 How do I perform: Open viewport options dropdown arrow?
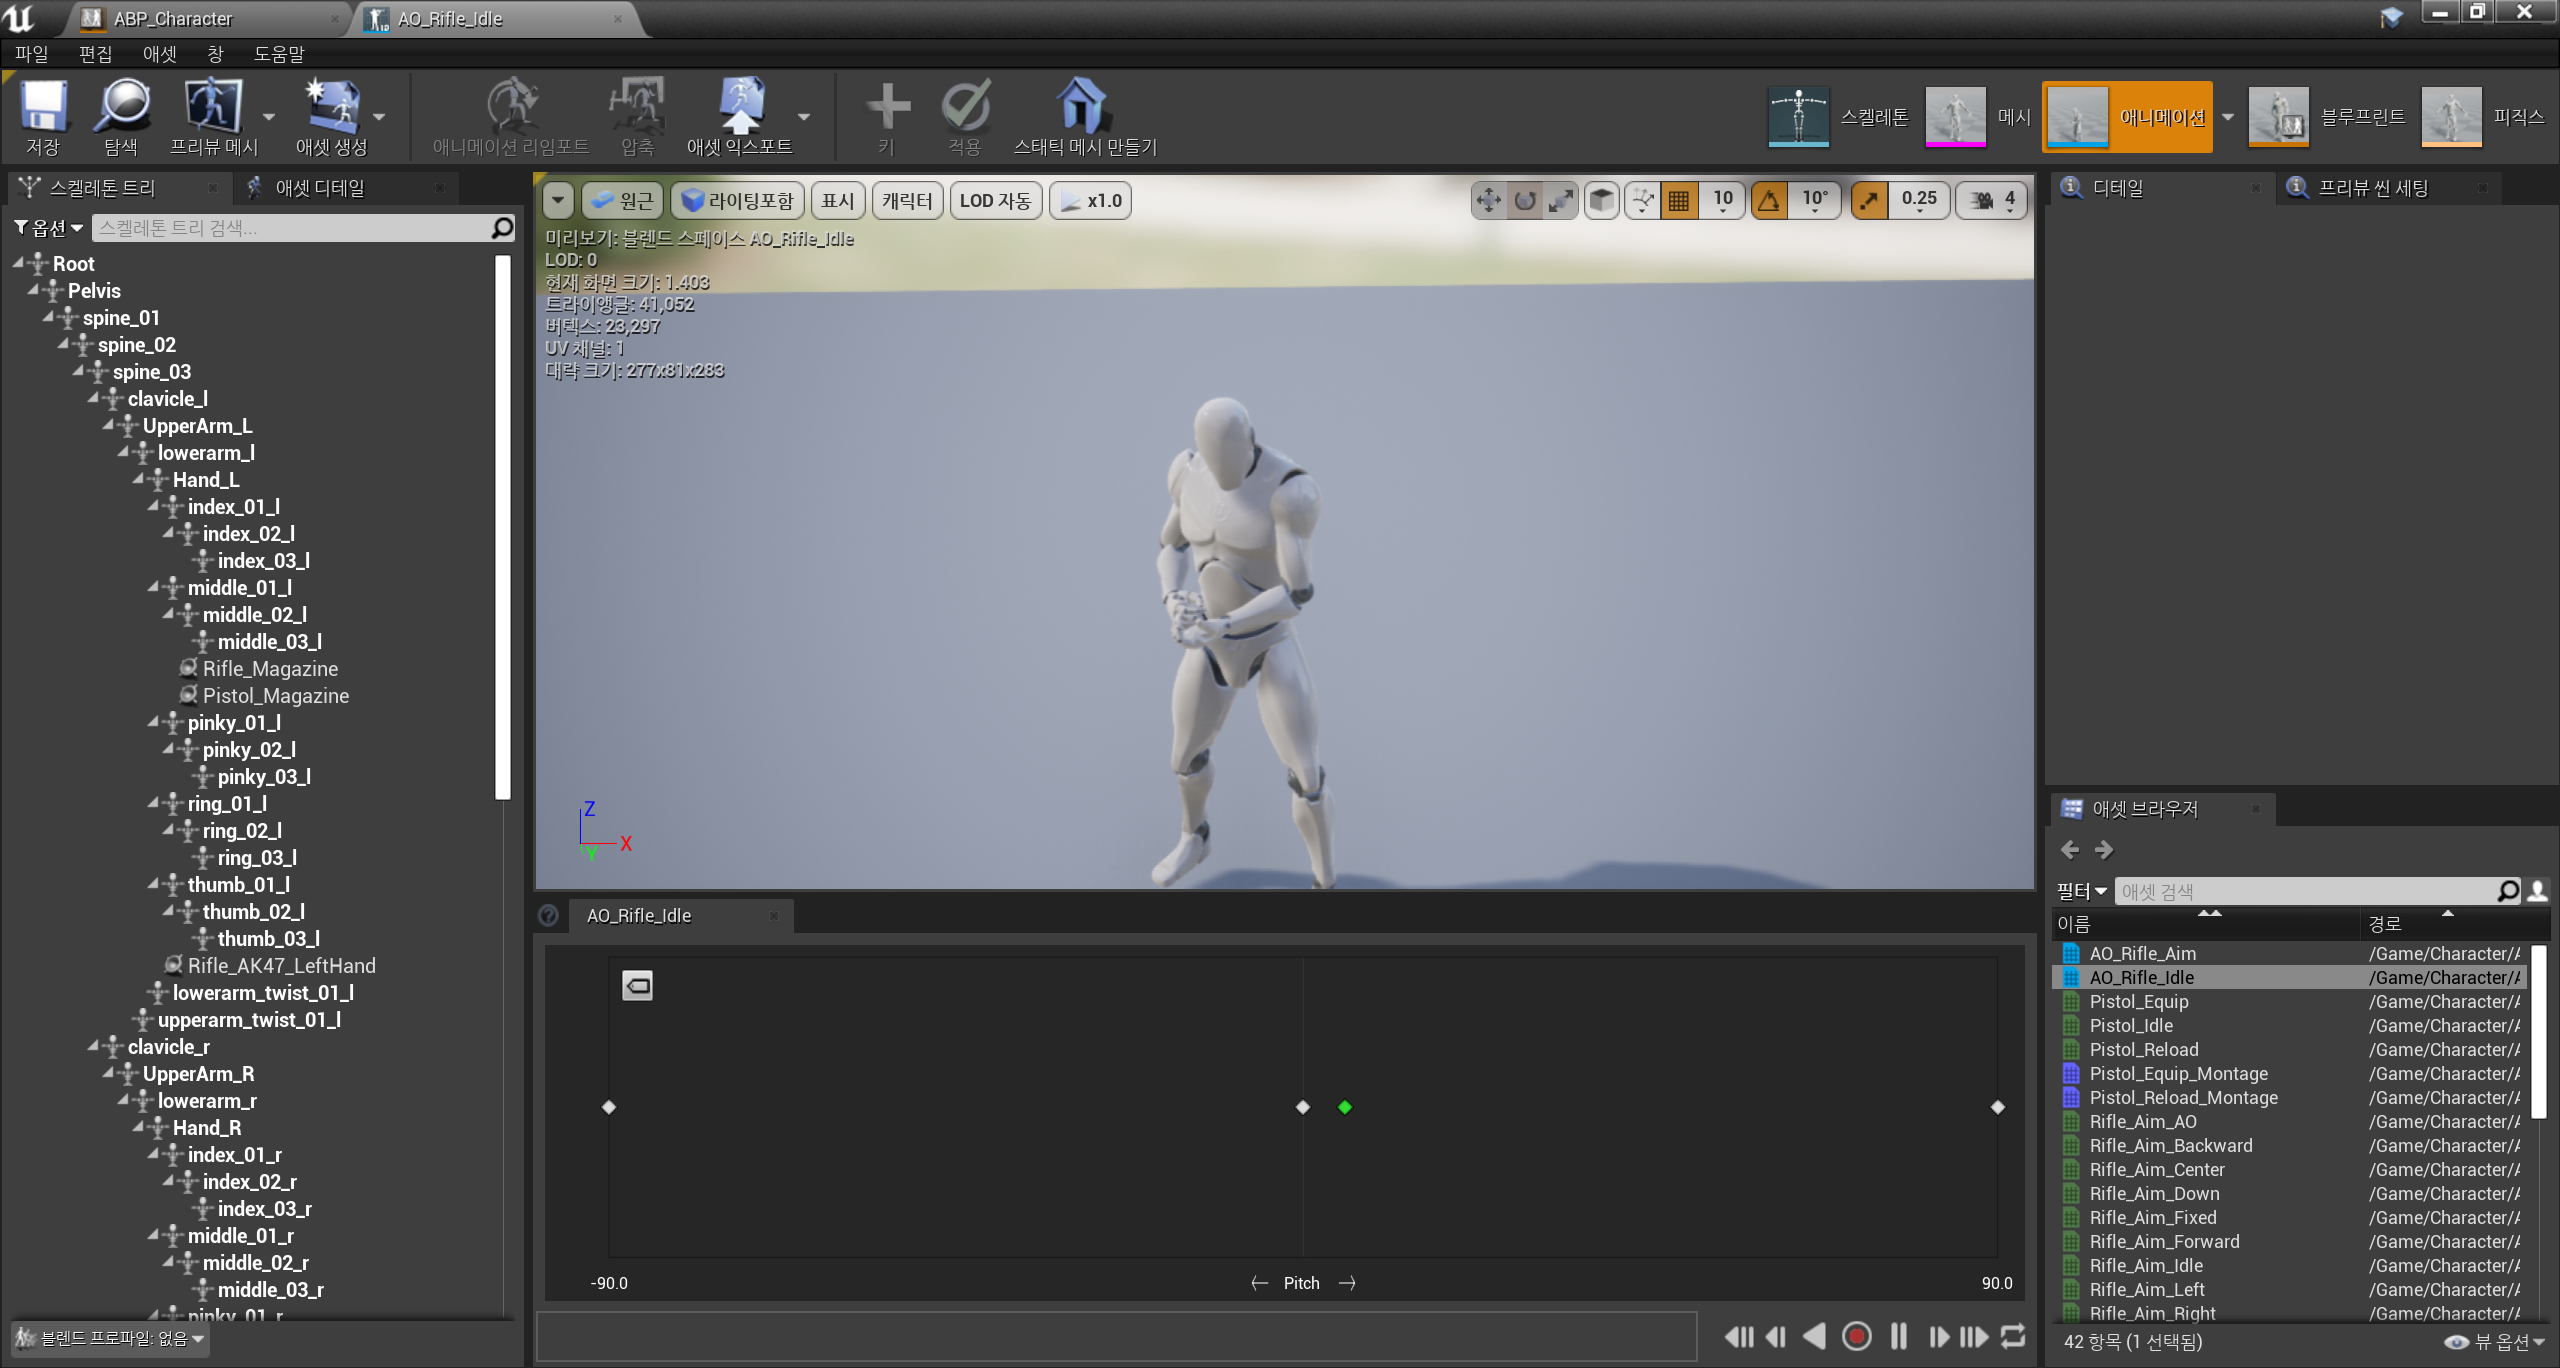(558, 201)
